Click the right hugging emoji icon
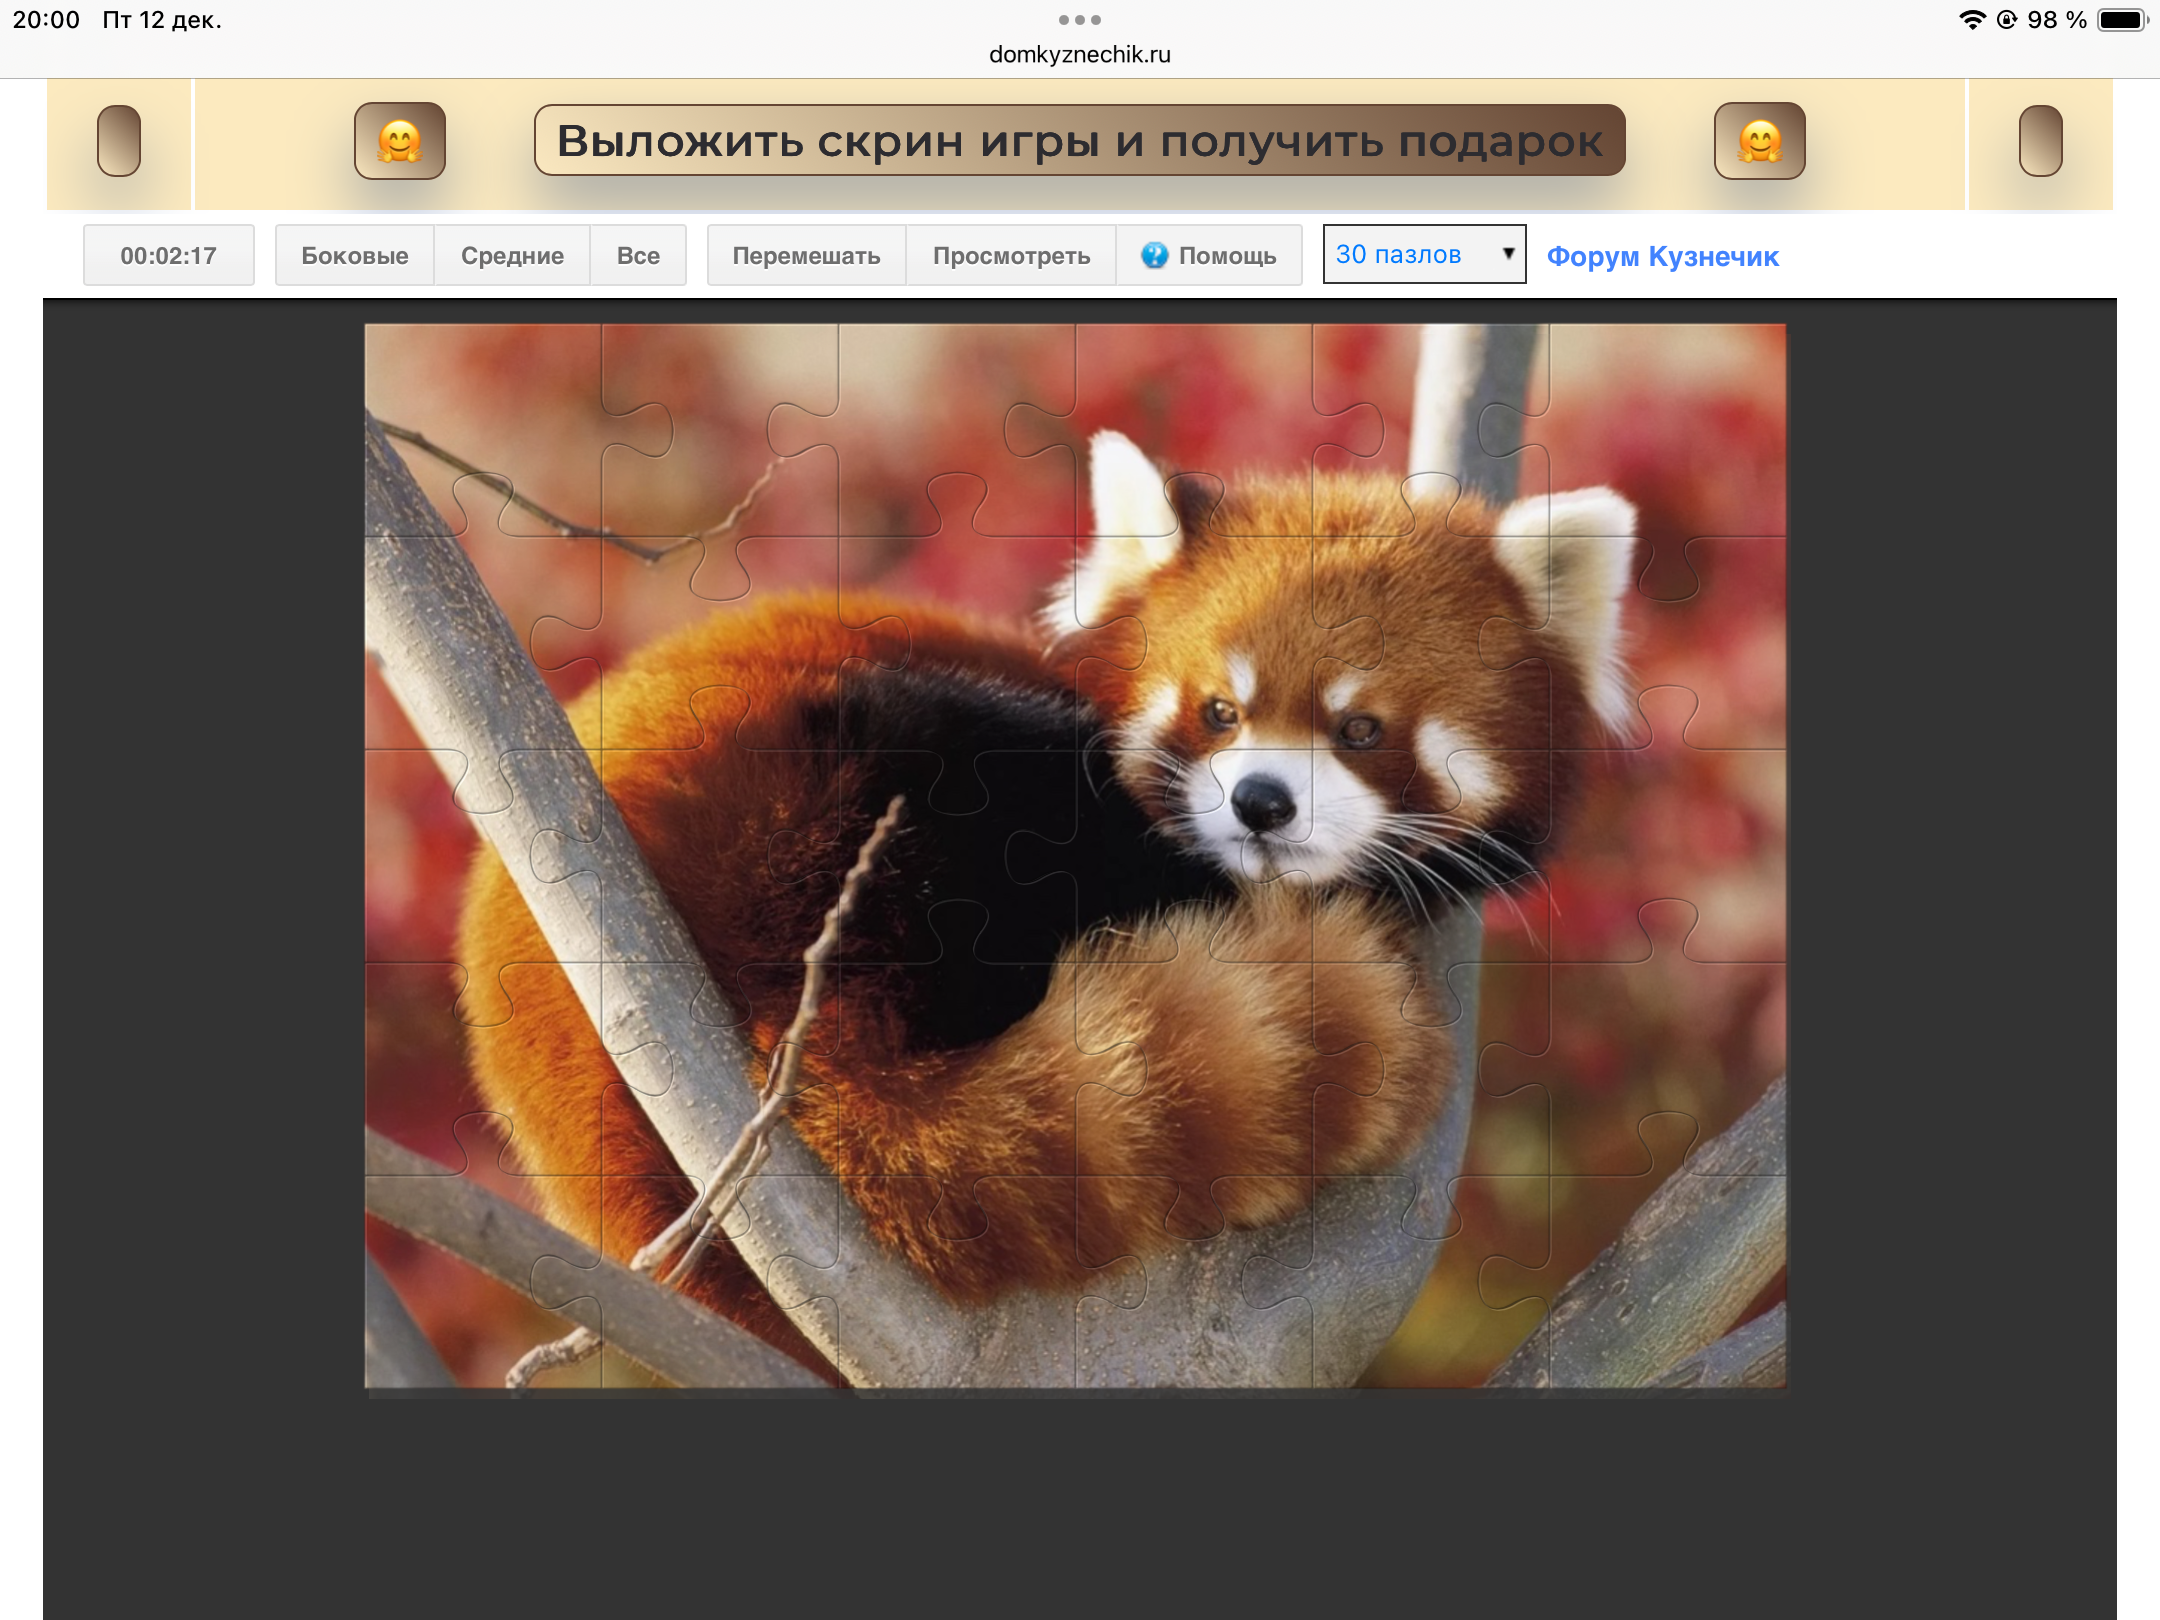This screenshot has height=1620, width=2160. 1759,141
